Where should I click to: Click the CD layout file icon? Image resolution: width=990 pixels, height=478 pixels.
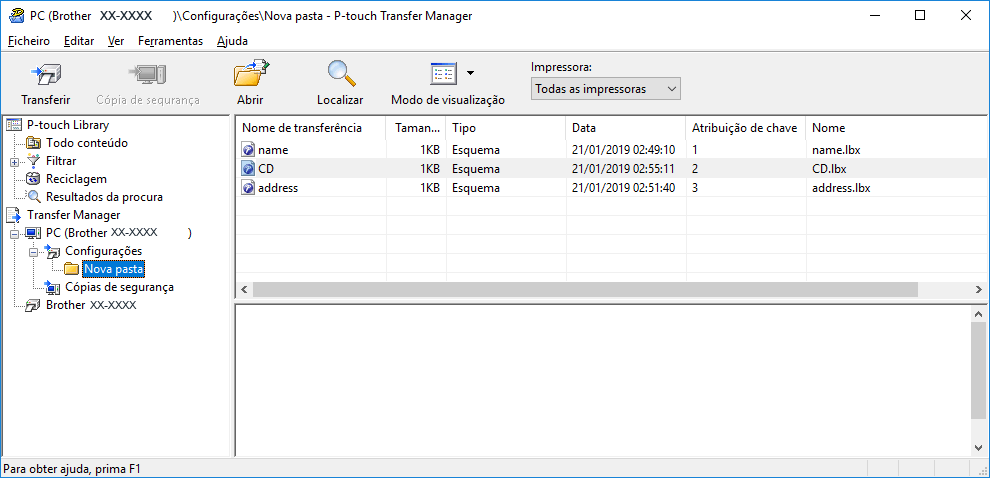click(248, 169)
